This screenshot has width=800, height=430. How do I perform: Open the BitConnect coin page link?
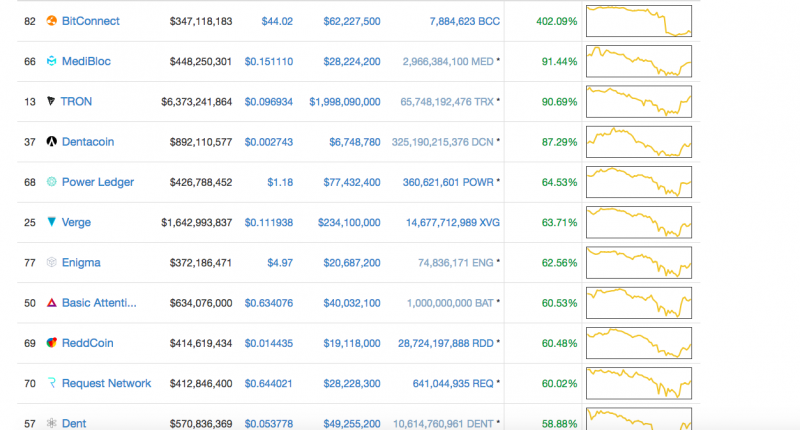(90, 21)
